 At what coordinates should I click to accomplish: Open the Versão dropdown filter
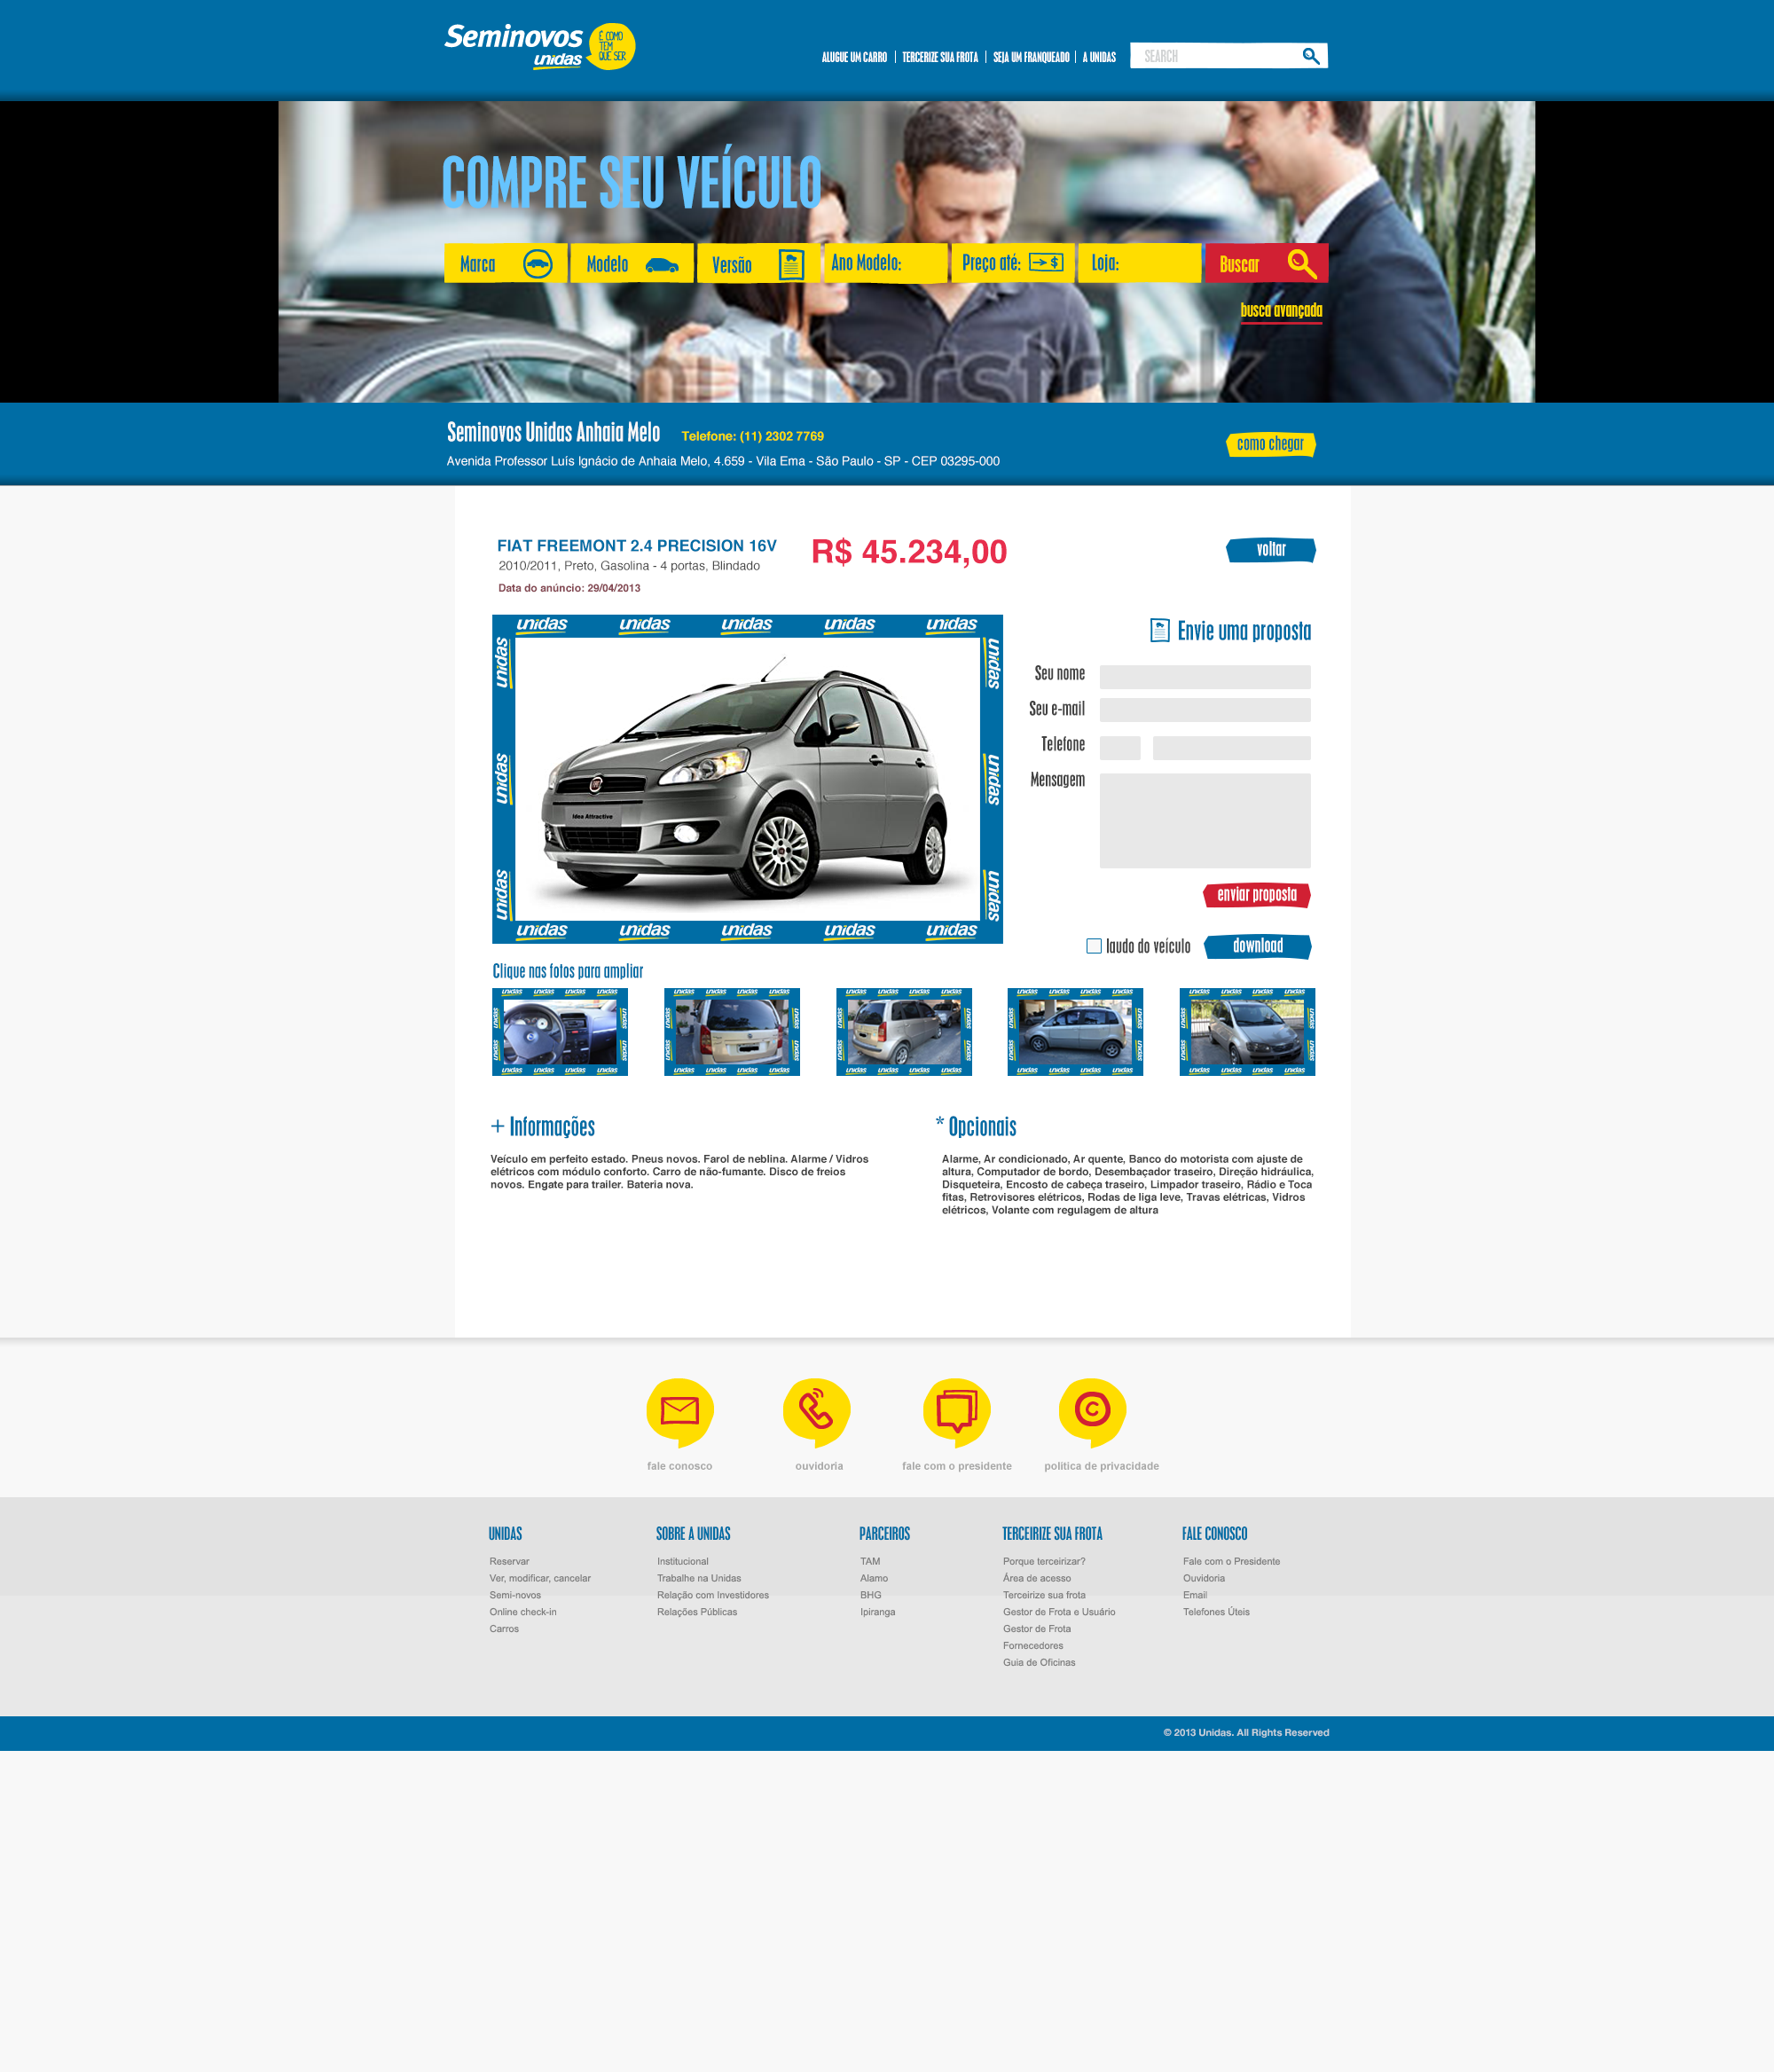(x=757, y=264)
